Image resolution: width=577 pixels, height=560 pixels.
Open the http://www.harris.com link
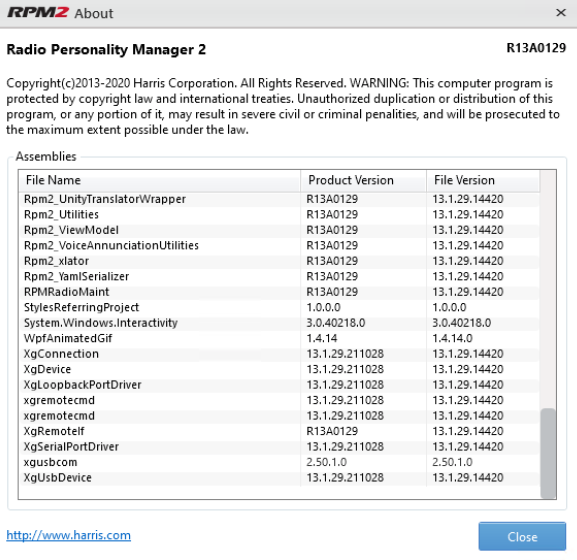[68, 535]
